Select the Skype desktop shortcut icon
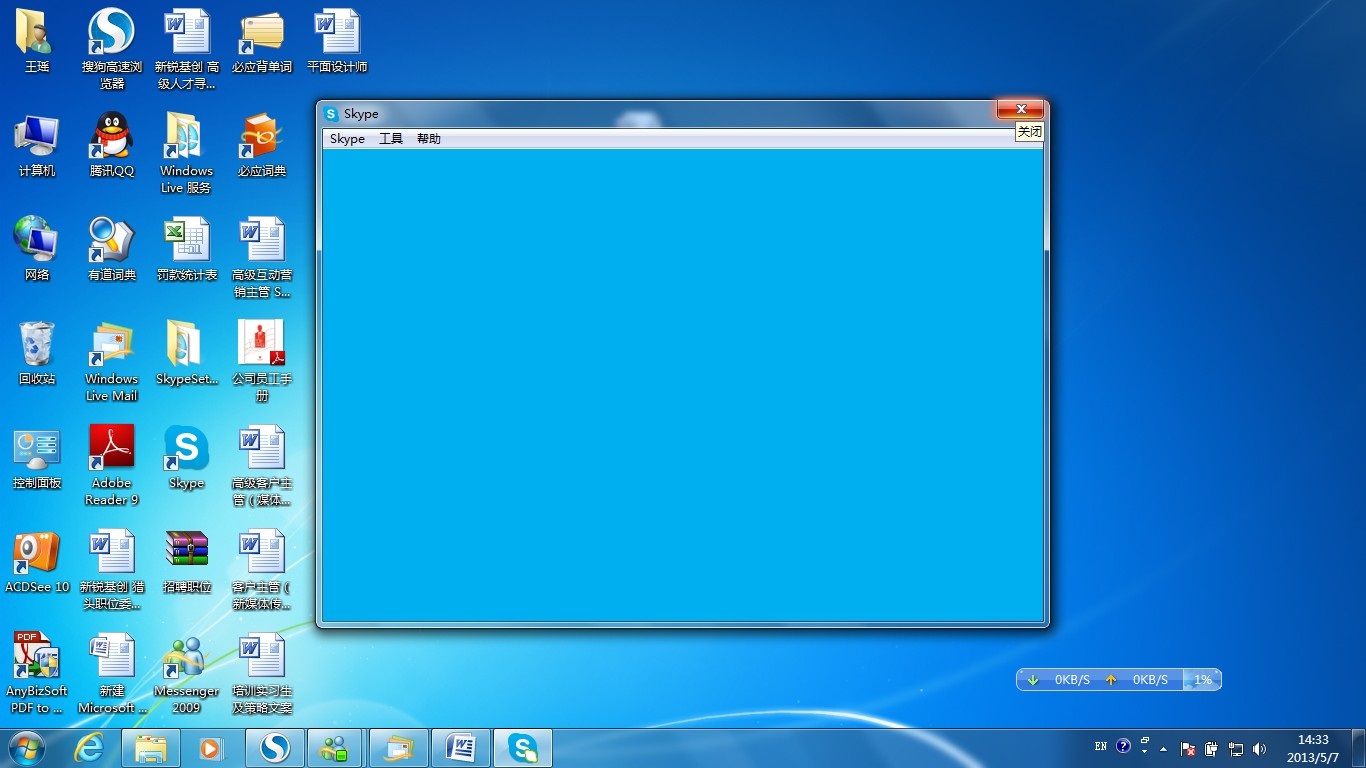This screenshot has width=1366, height=768. [187, 457]
